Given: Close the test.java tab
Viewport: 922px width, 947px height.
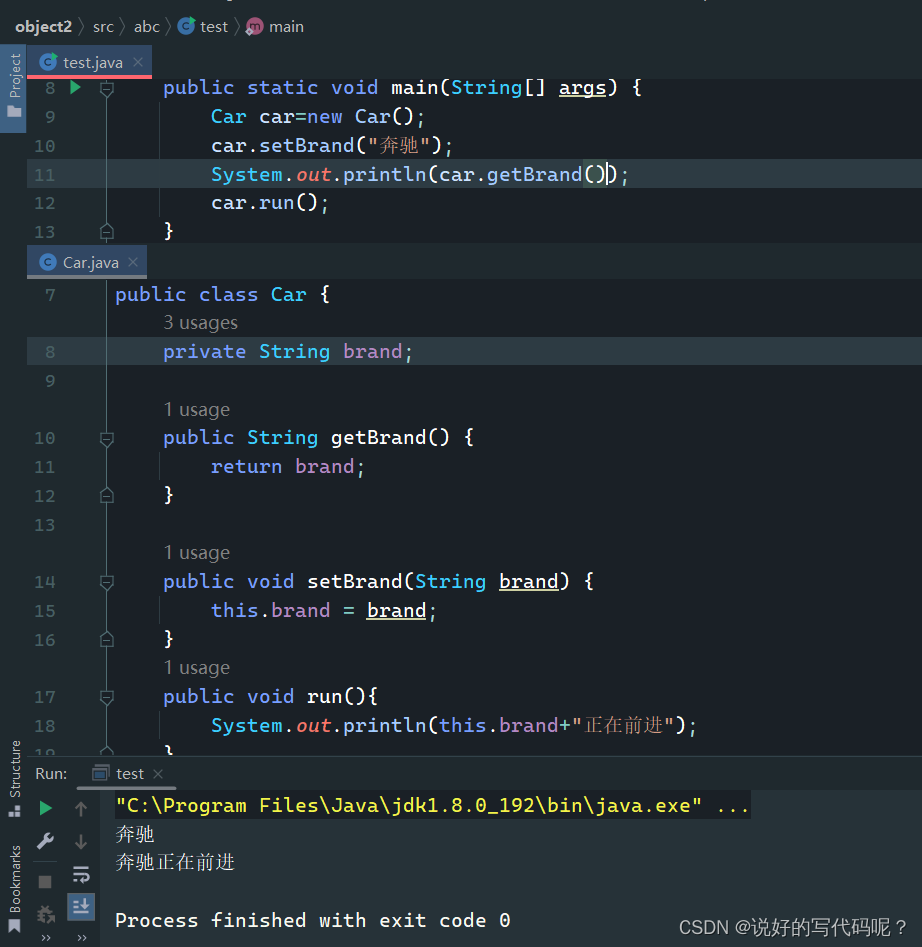Looking at the screenshot, I should (x=138, y=62).
